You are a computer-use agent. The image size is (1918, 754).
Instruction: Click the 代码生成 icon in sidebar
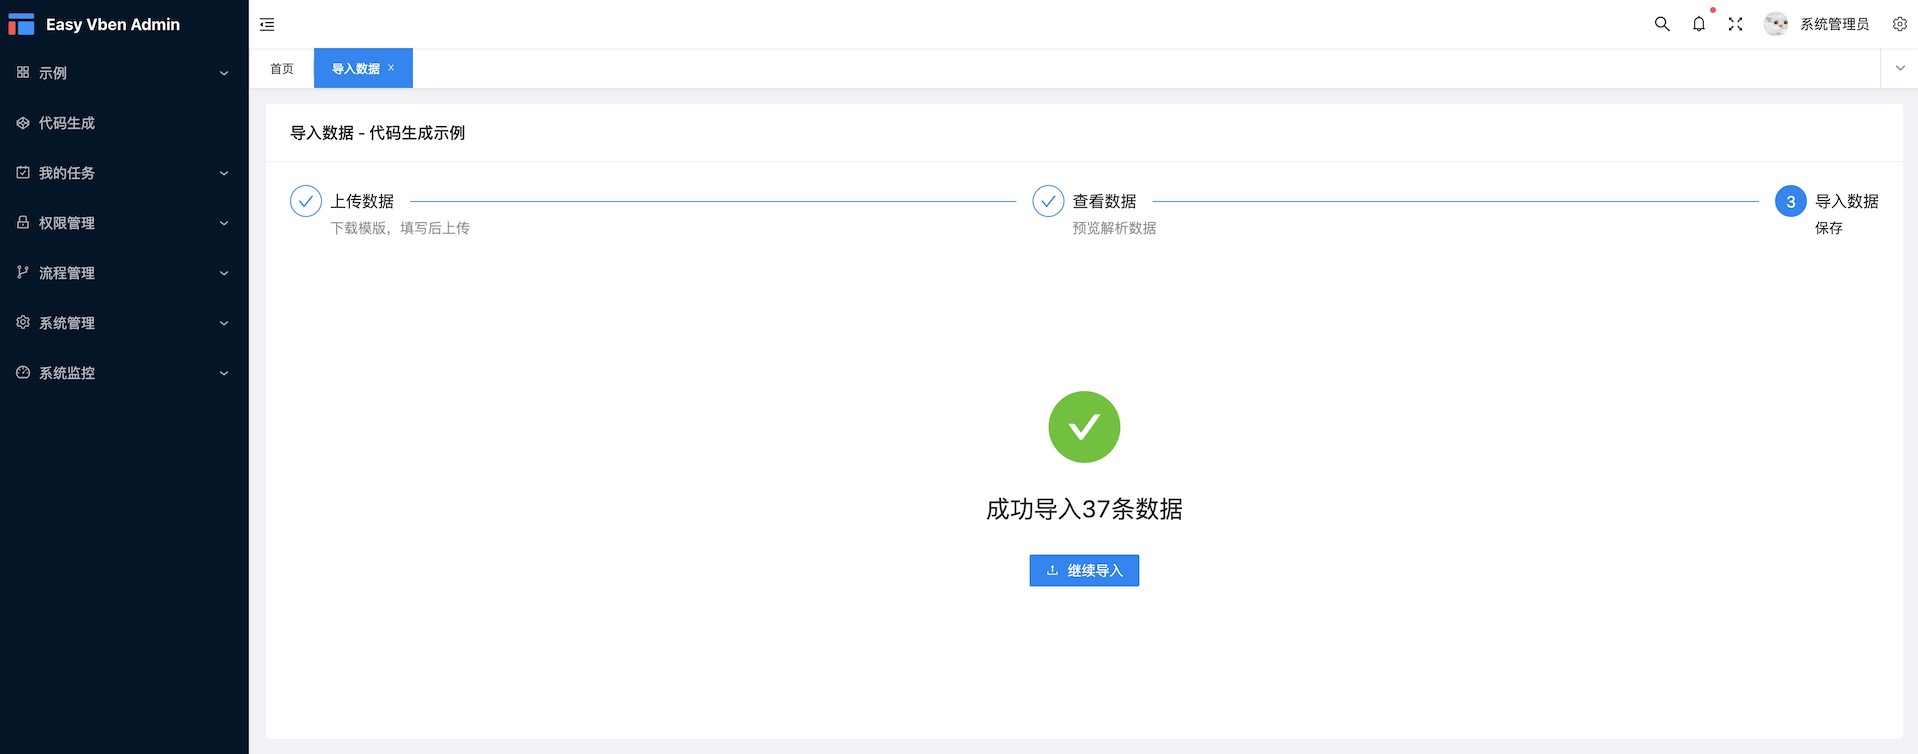(x=23, y=122)
